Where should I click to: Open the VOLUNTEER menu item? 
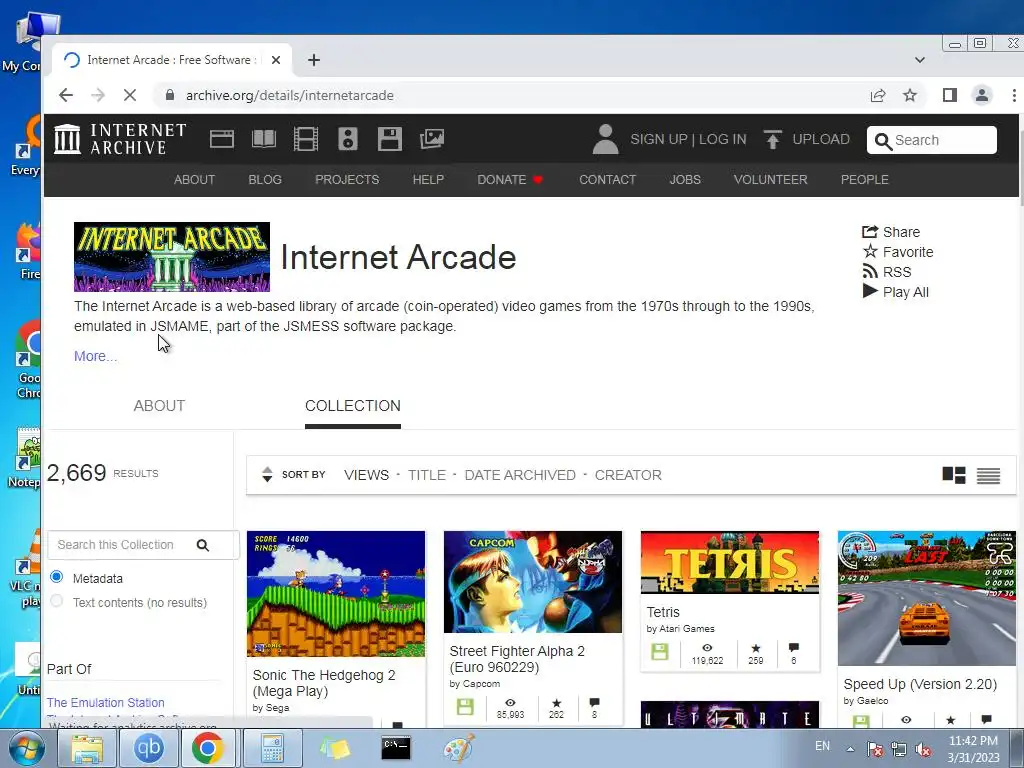770,180
